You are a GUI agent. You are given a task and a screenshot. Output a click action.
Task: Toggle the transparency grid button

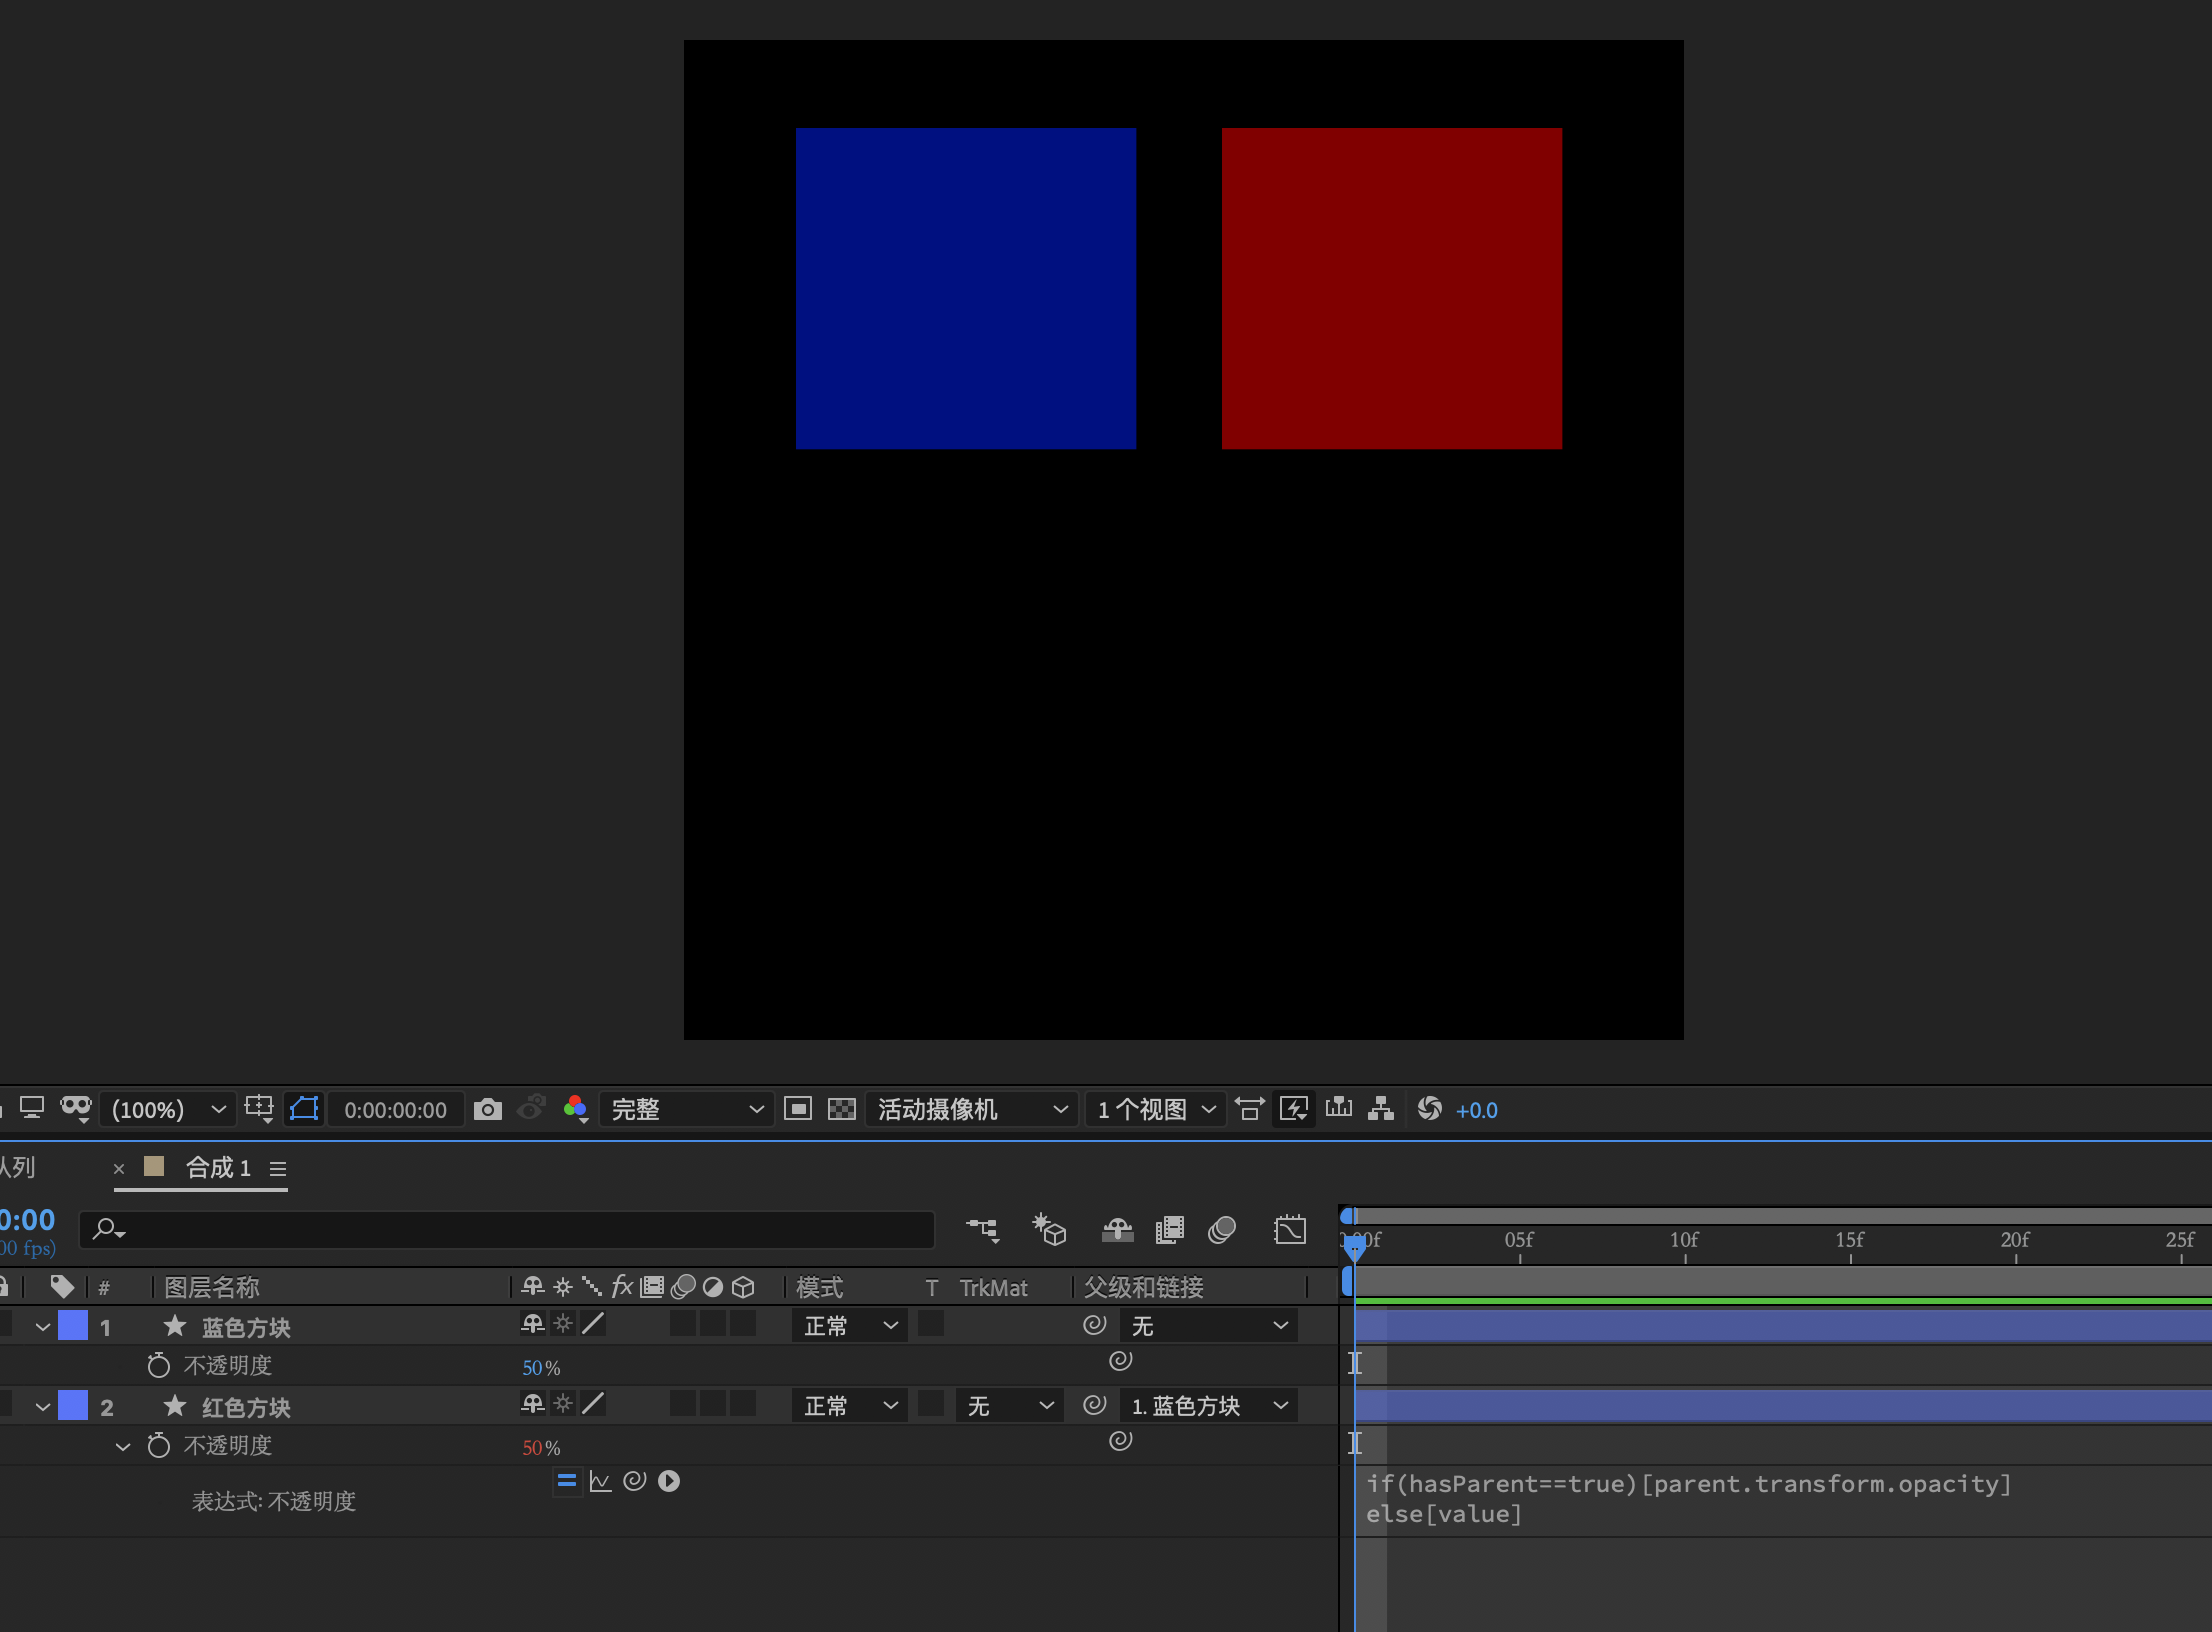pyautogui.click(x=842, y=1109)
